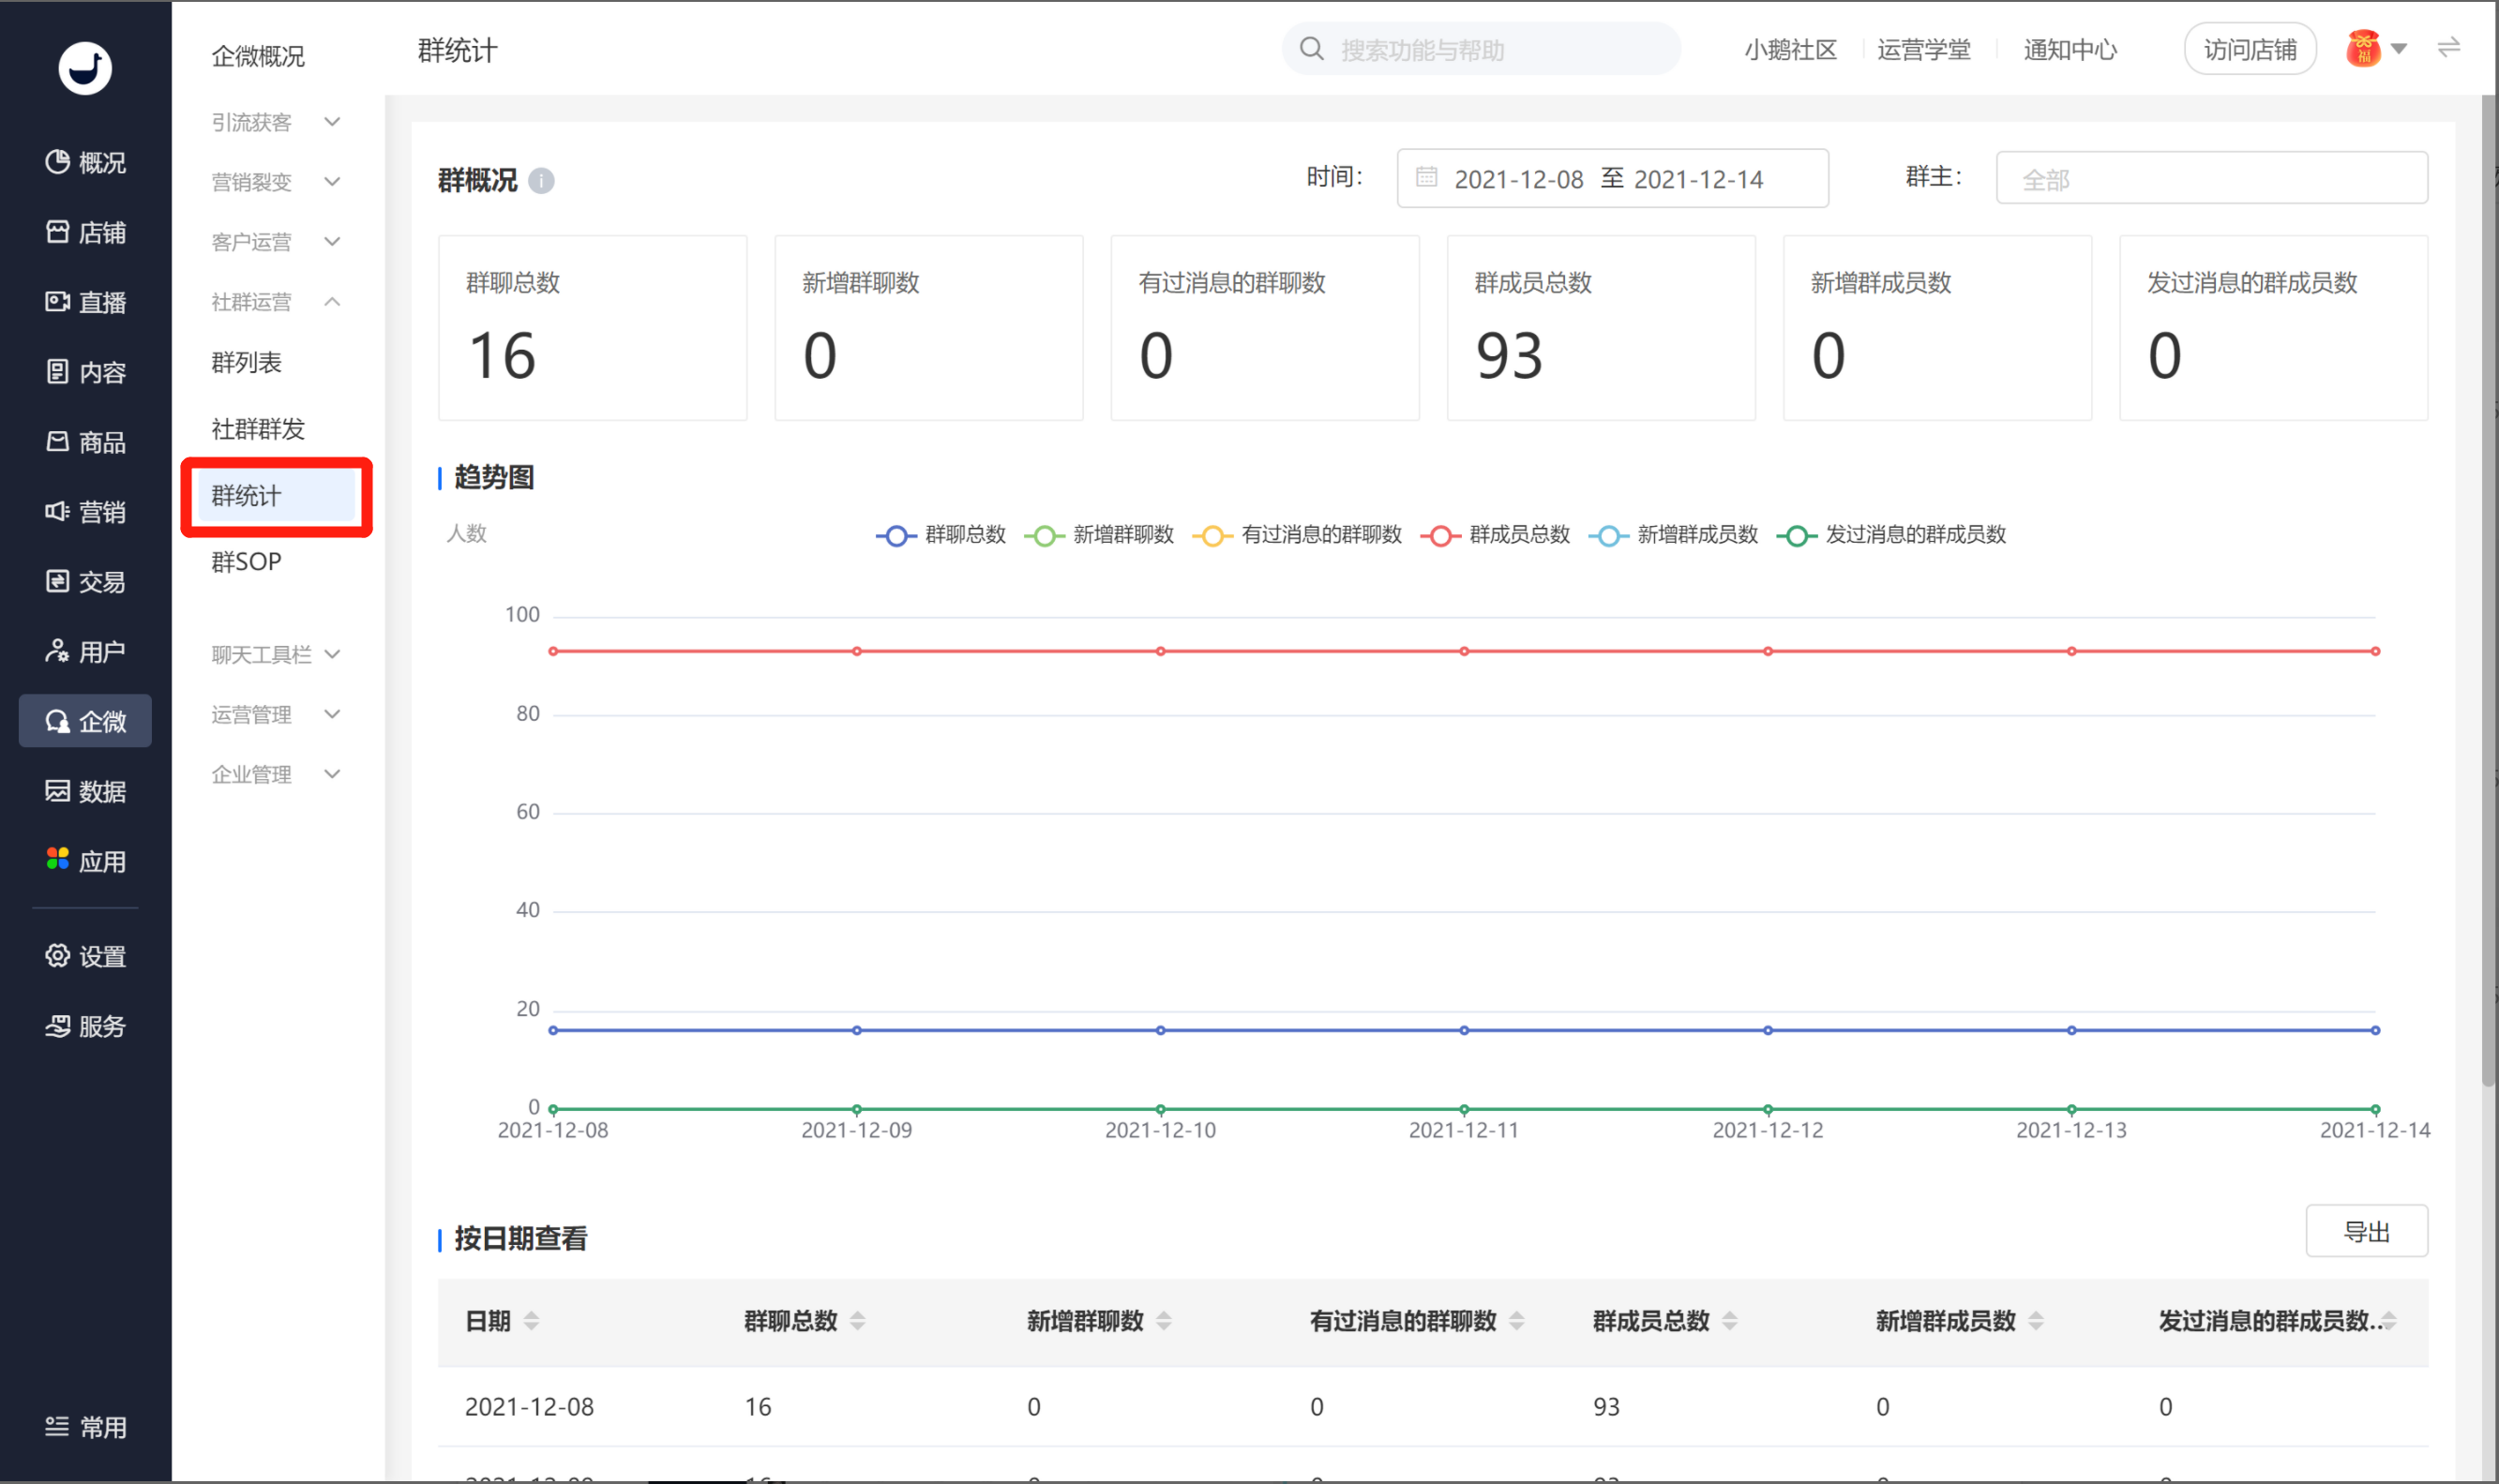The image size is (2499, 1484).
Task: Sort table by 新增群成员数 column
Action: 2035,1321
